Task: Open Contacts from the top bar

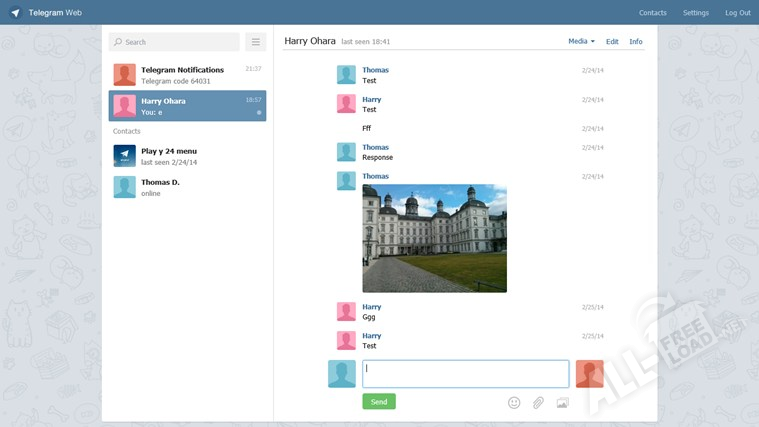Action: tap(652, 13)
